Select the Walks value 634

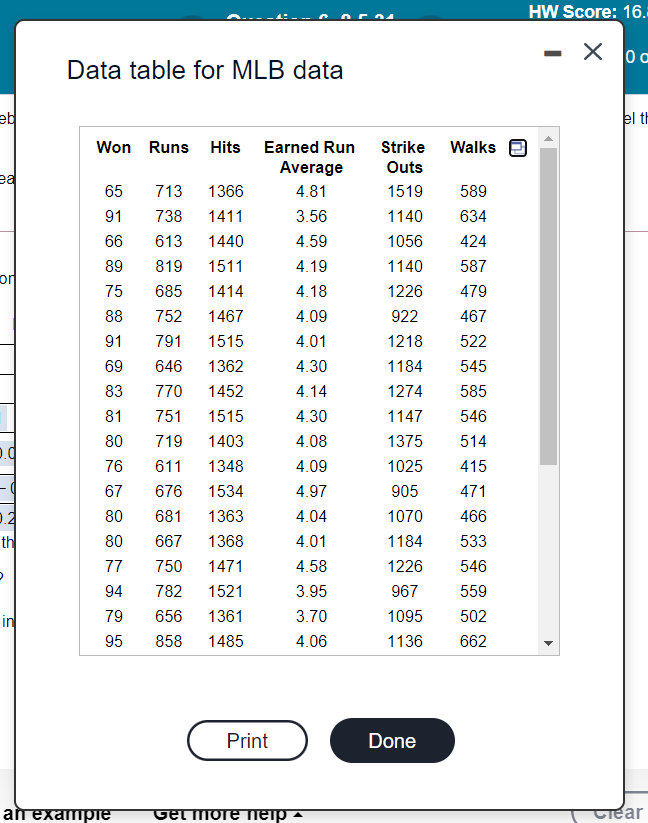[473, 216]
